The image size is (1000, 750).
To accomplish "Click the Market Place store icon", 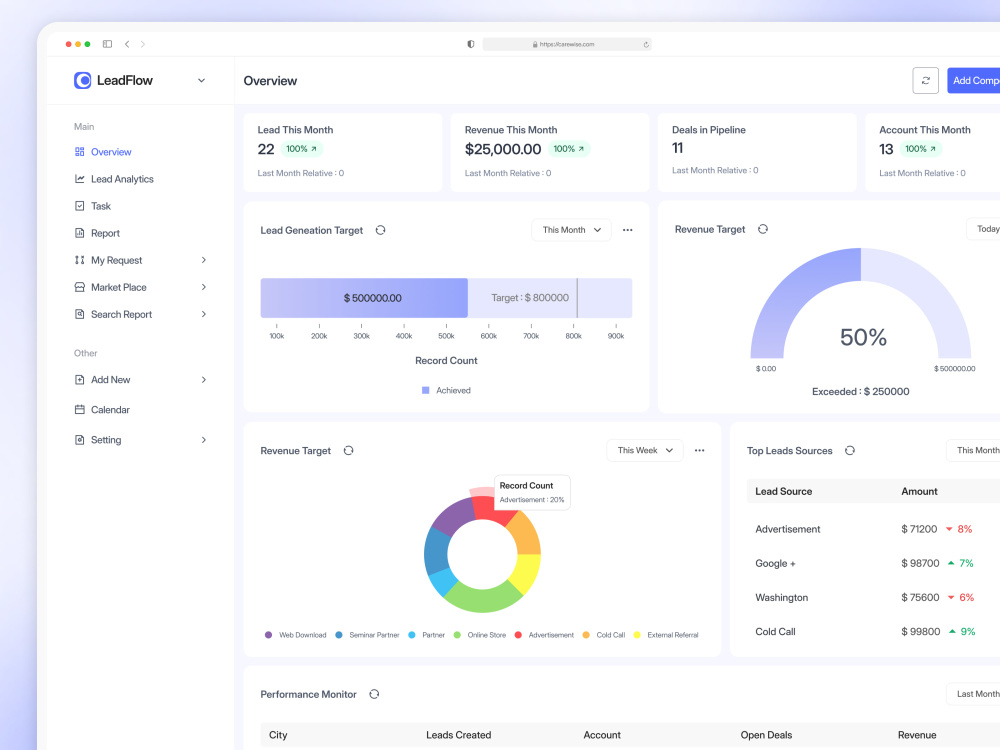I will coord(80,287).
